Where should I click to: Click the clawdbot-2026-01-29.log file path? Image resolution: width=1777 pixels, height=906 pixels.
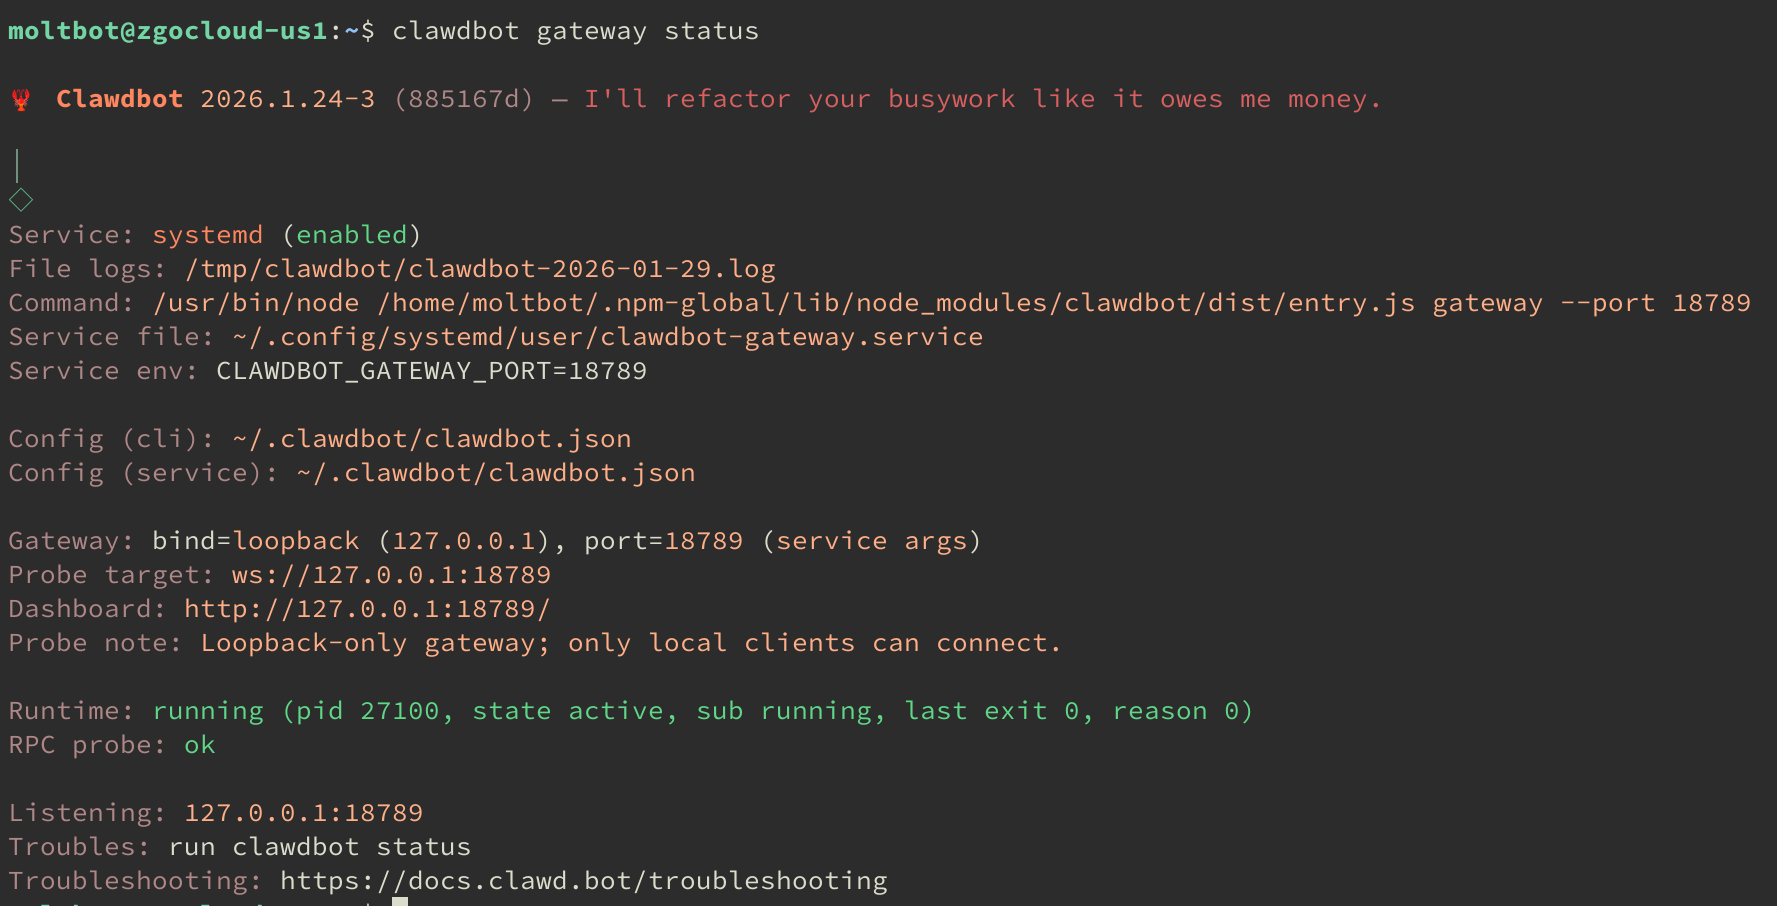click(480, 269)
